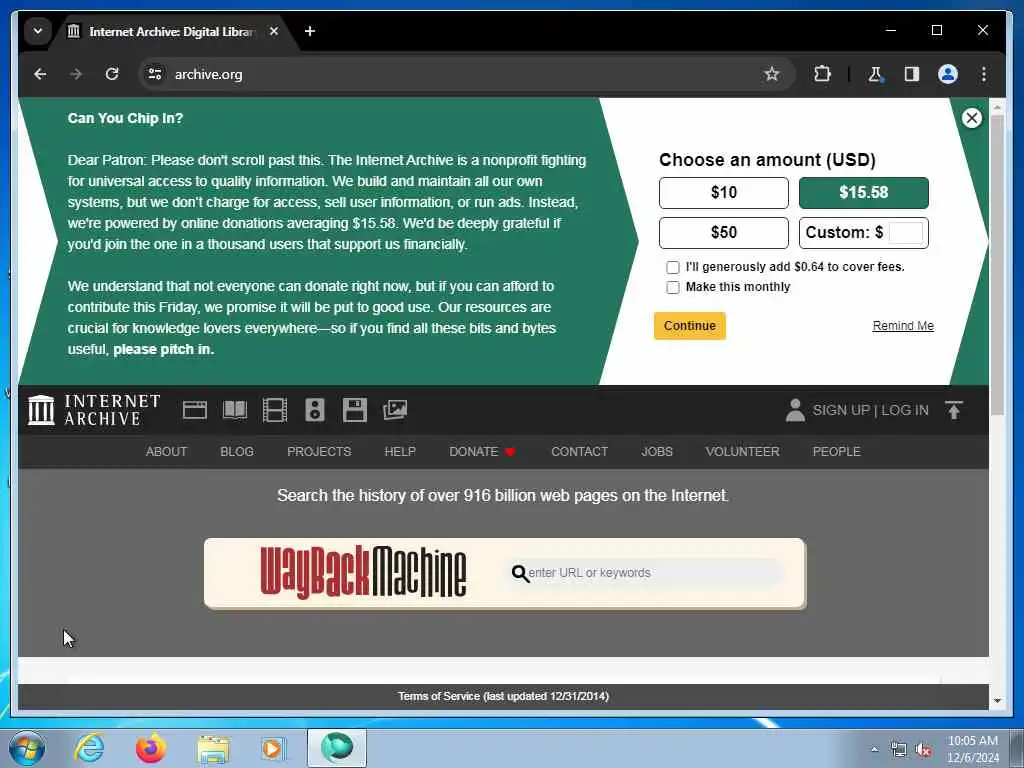
Task: Click the Internet Archive logo
Action: tap(94, 410)
